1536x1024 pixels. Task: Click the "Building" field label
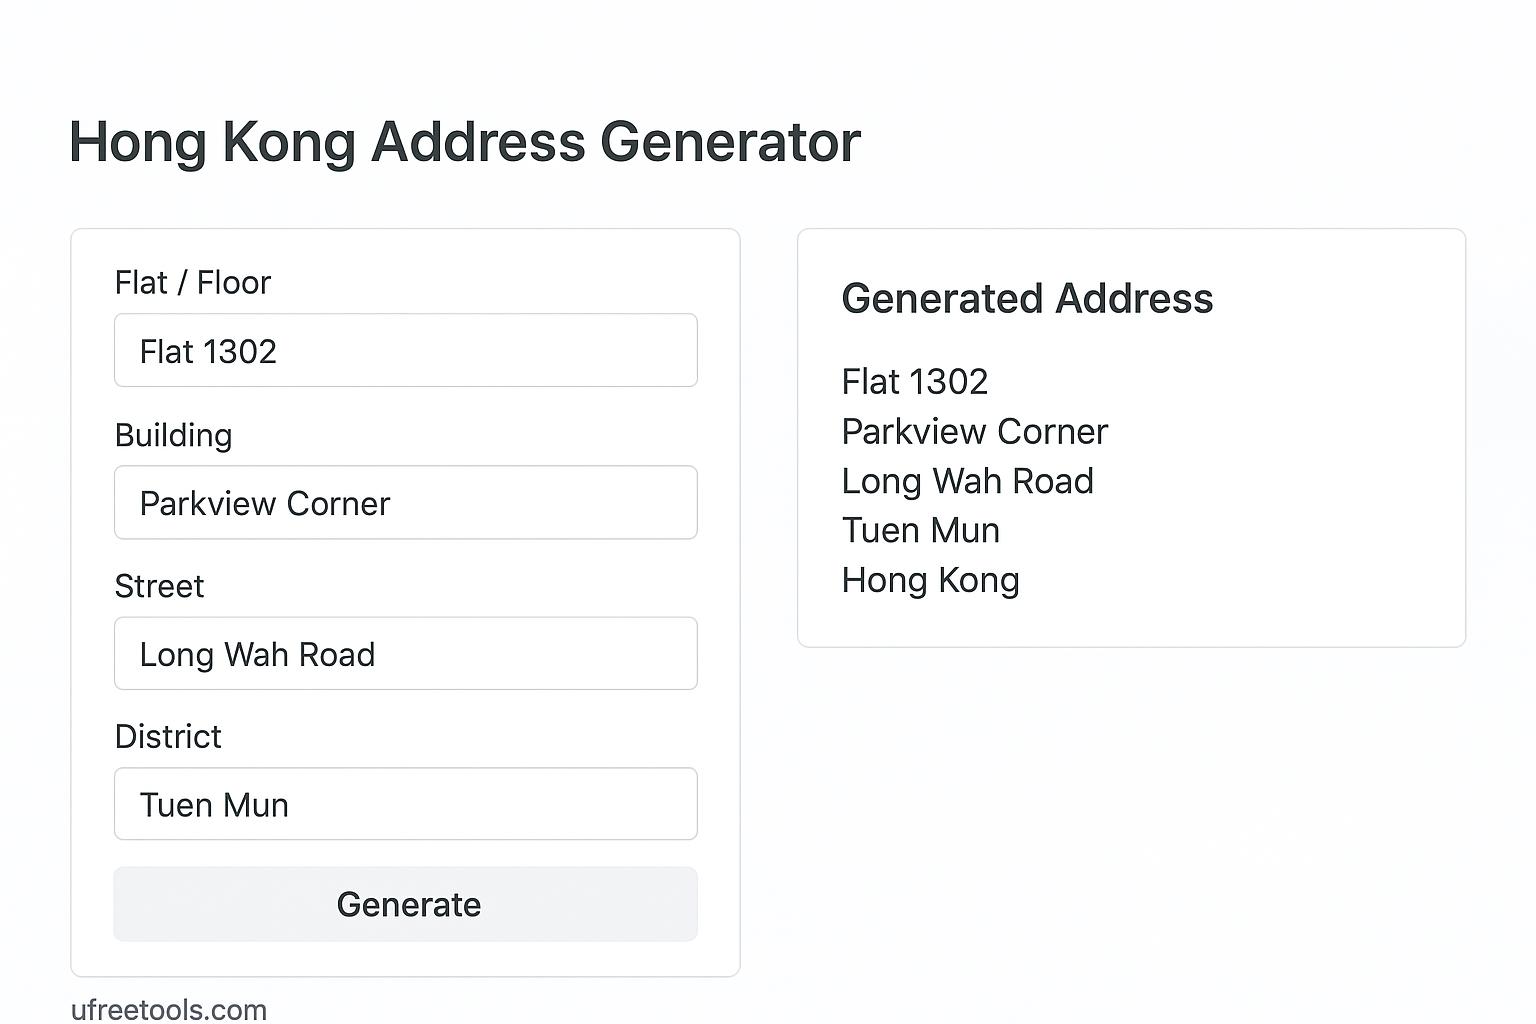173,435
